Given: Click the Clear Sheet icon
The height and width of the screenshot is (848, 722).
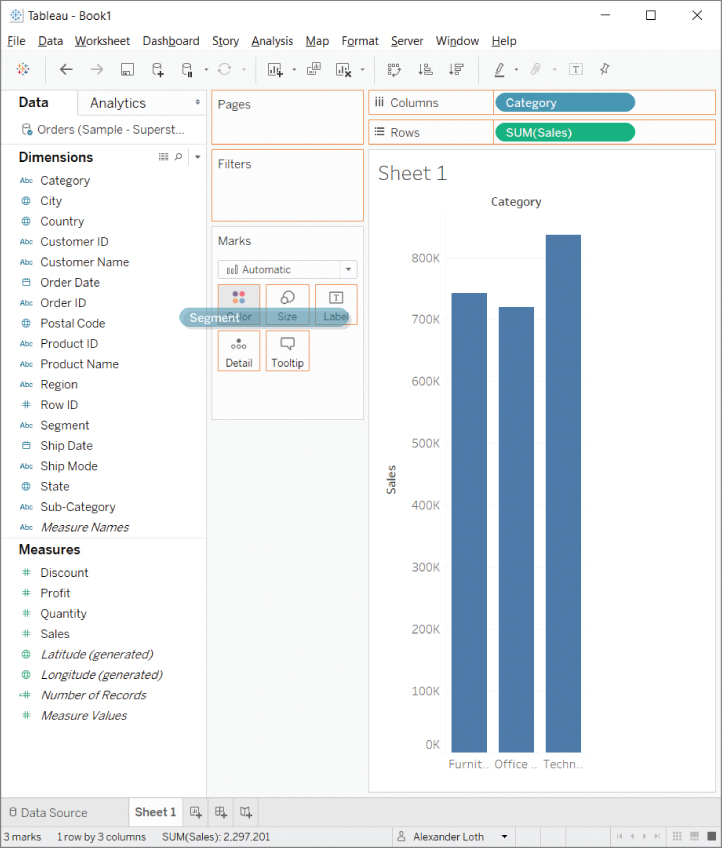Looking at the screenshot, I should [x=343, y=69].
